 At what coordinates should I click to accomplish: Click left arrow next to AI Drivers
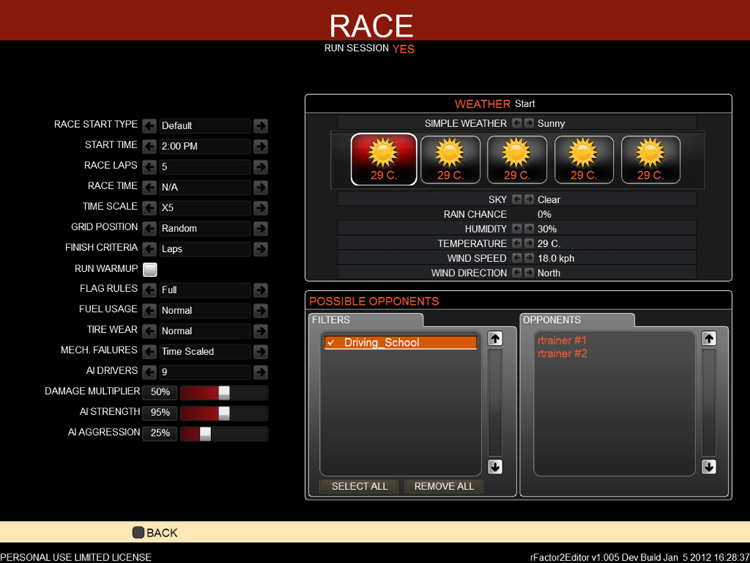point(149,372)
